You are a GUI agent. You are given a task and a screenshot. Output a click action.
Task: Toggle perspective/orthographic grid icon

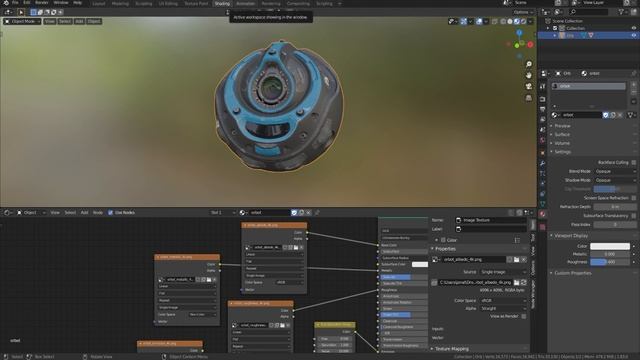pos(529,98)
